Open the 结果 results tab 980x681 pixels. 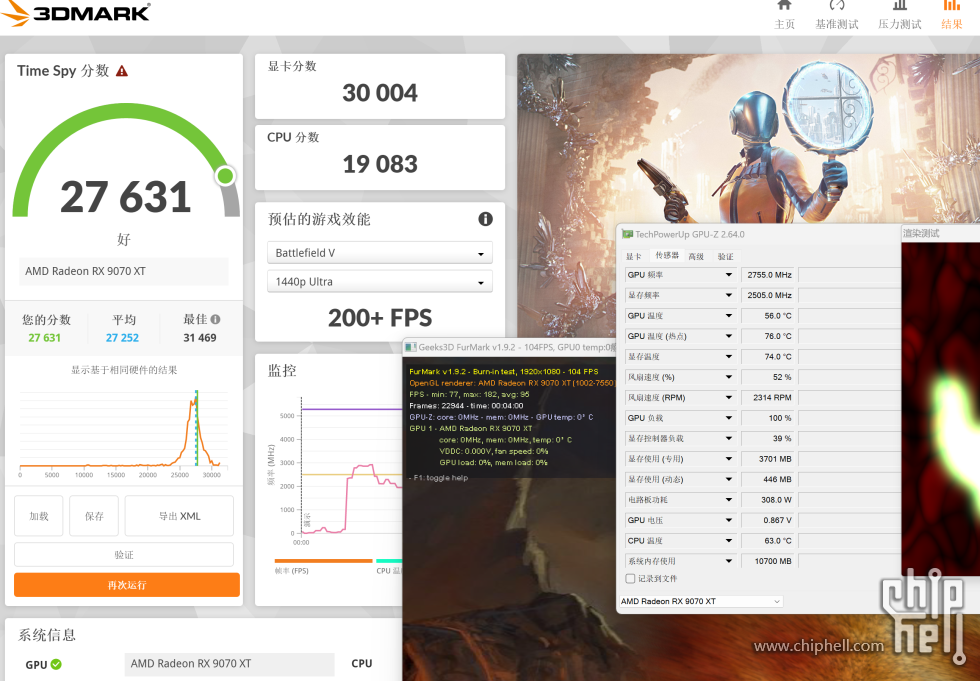click(x=951, y=15)
